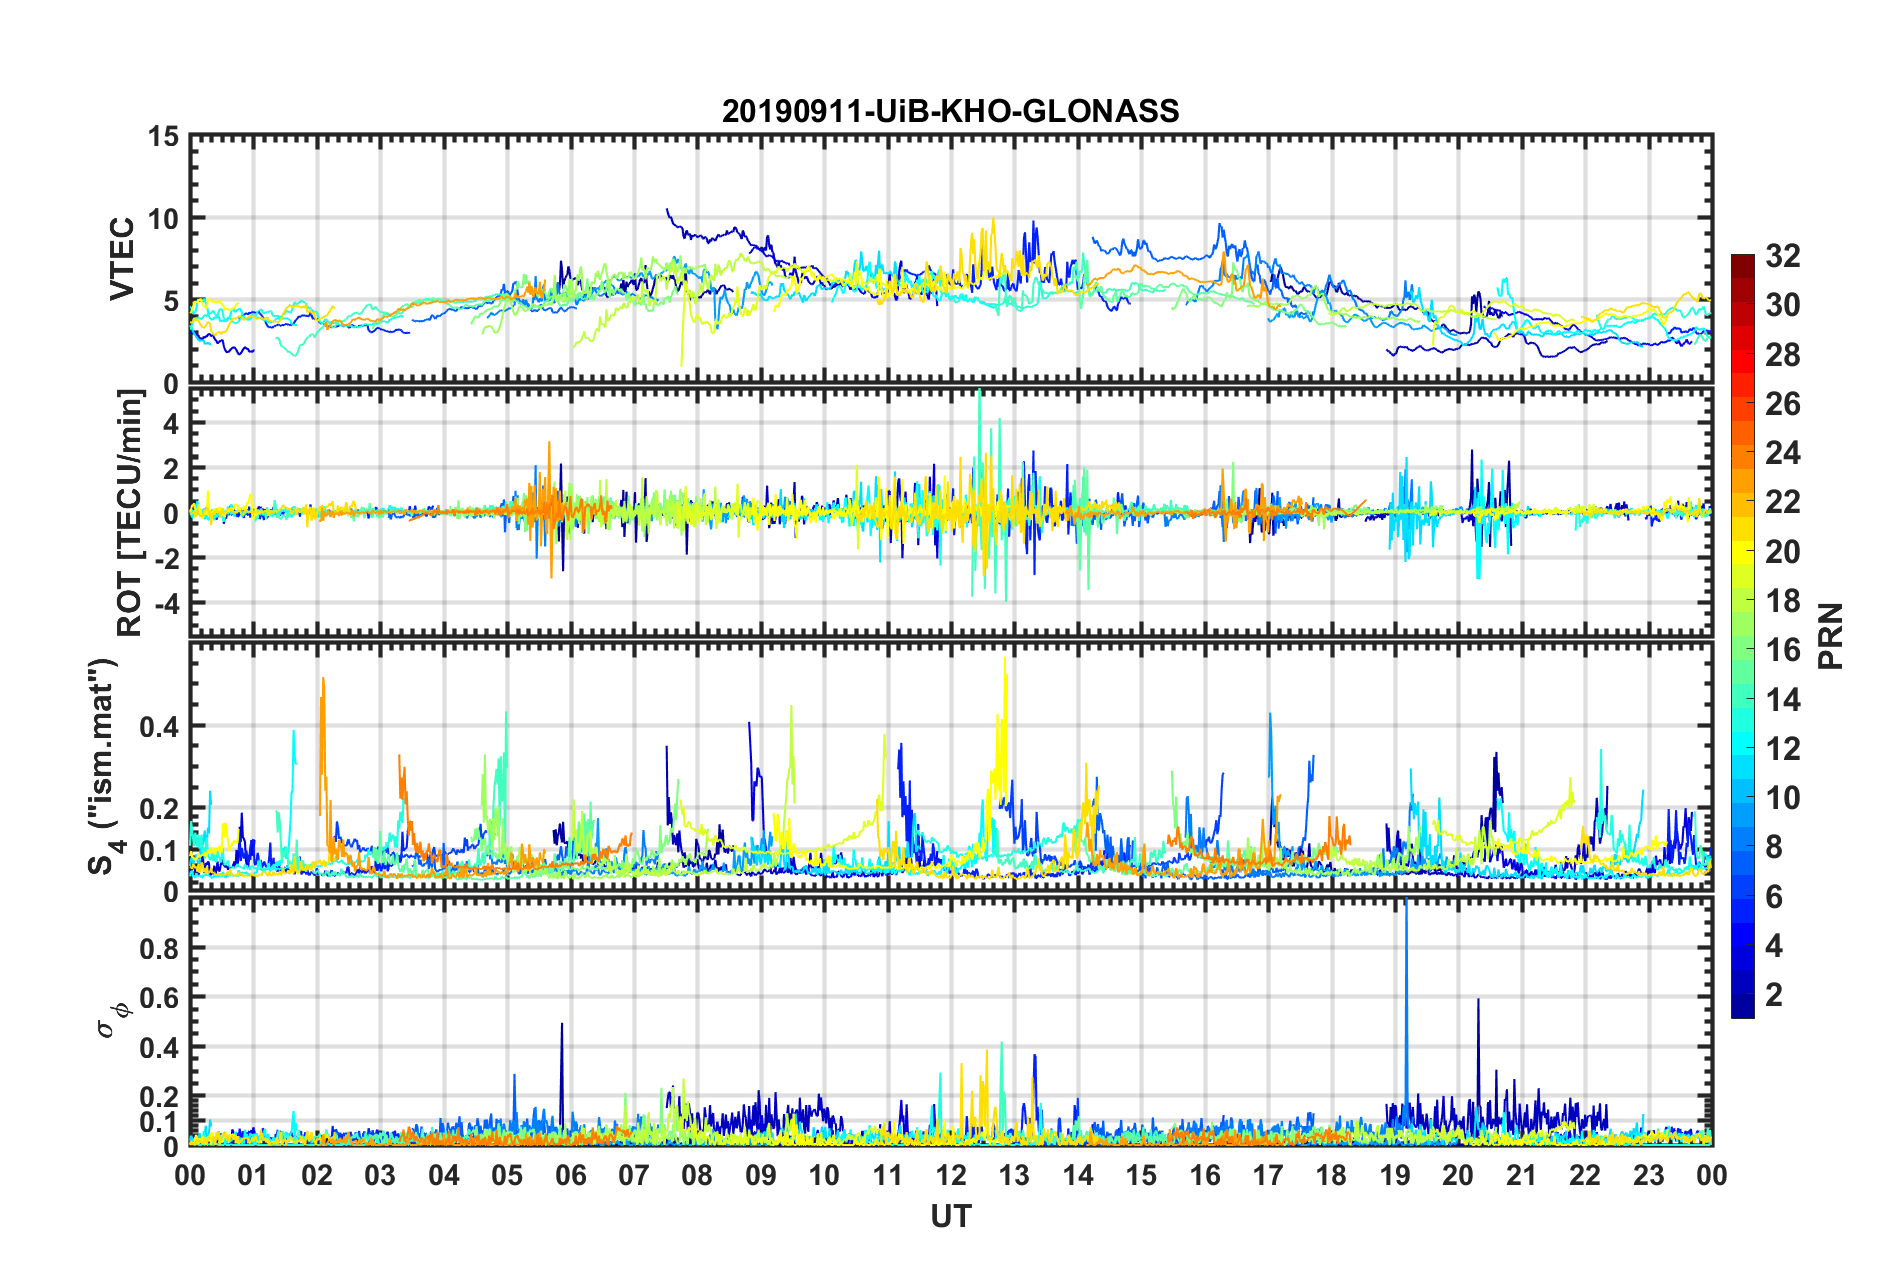Screen dimensions: 1902x1272
Task: Click the ROT axis tick -4
Action: (x=166, y=603)
